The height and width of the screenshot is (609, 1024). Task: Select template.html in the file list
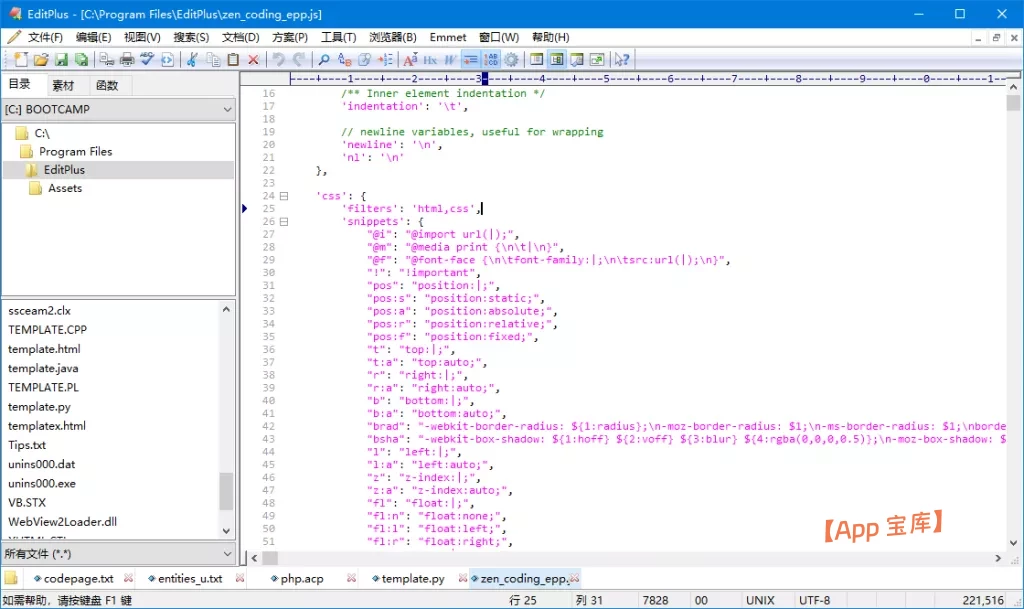[44, 349]
